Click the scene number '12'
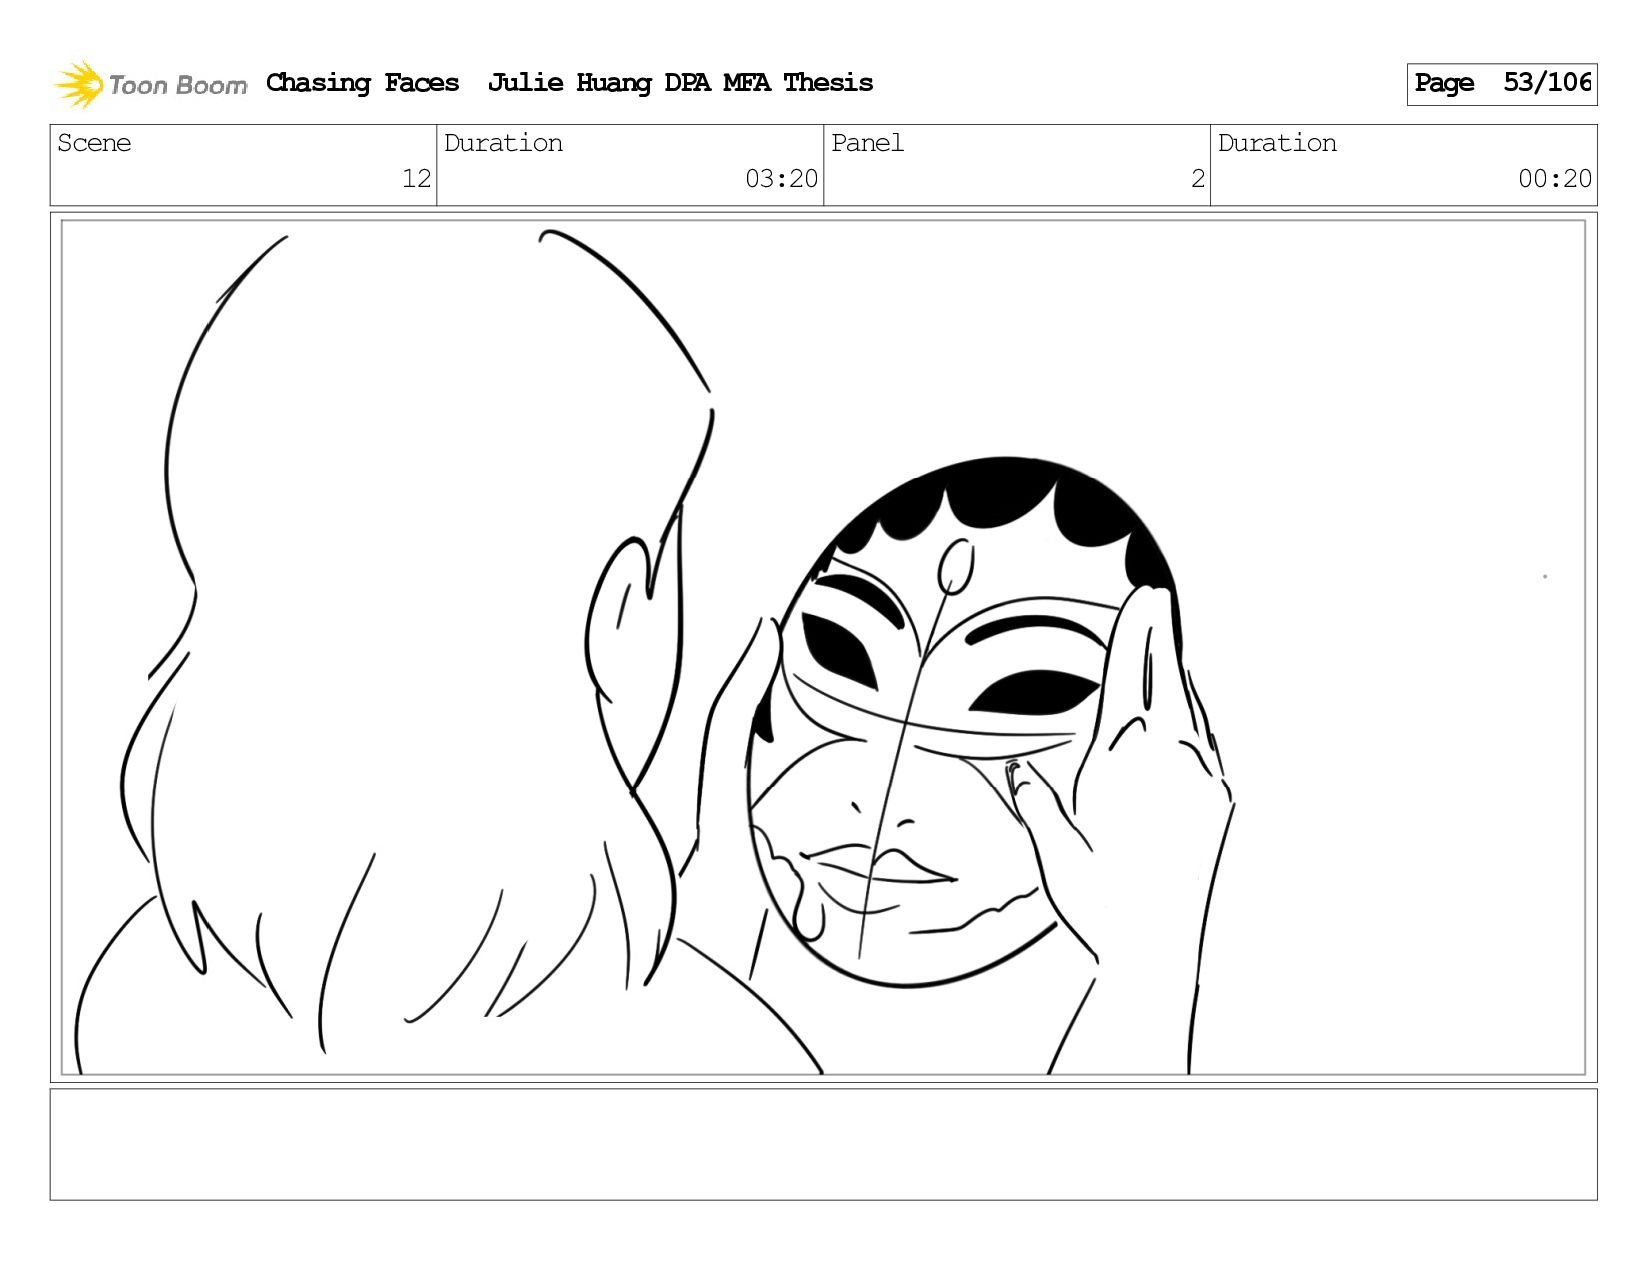 point(416,179)
